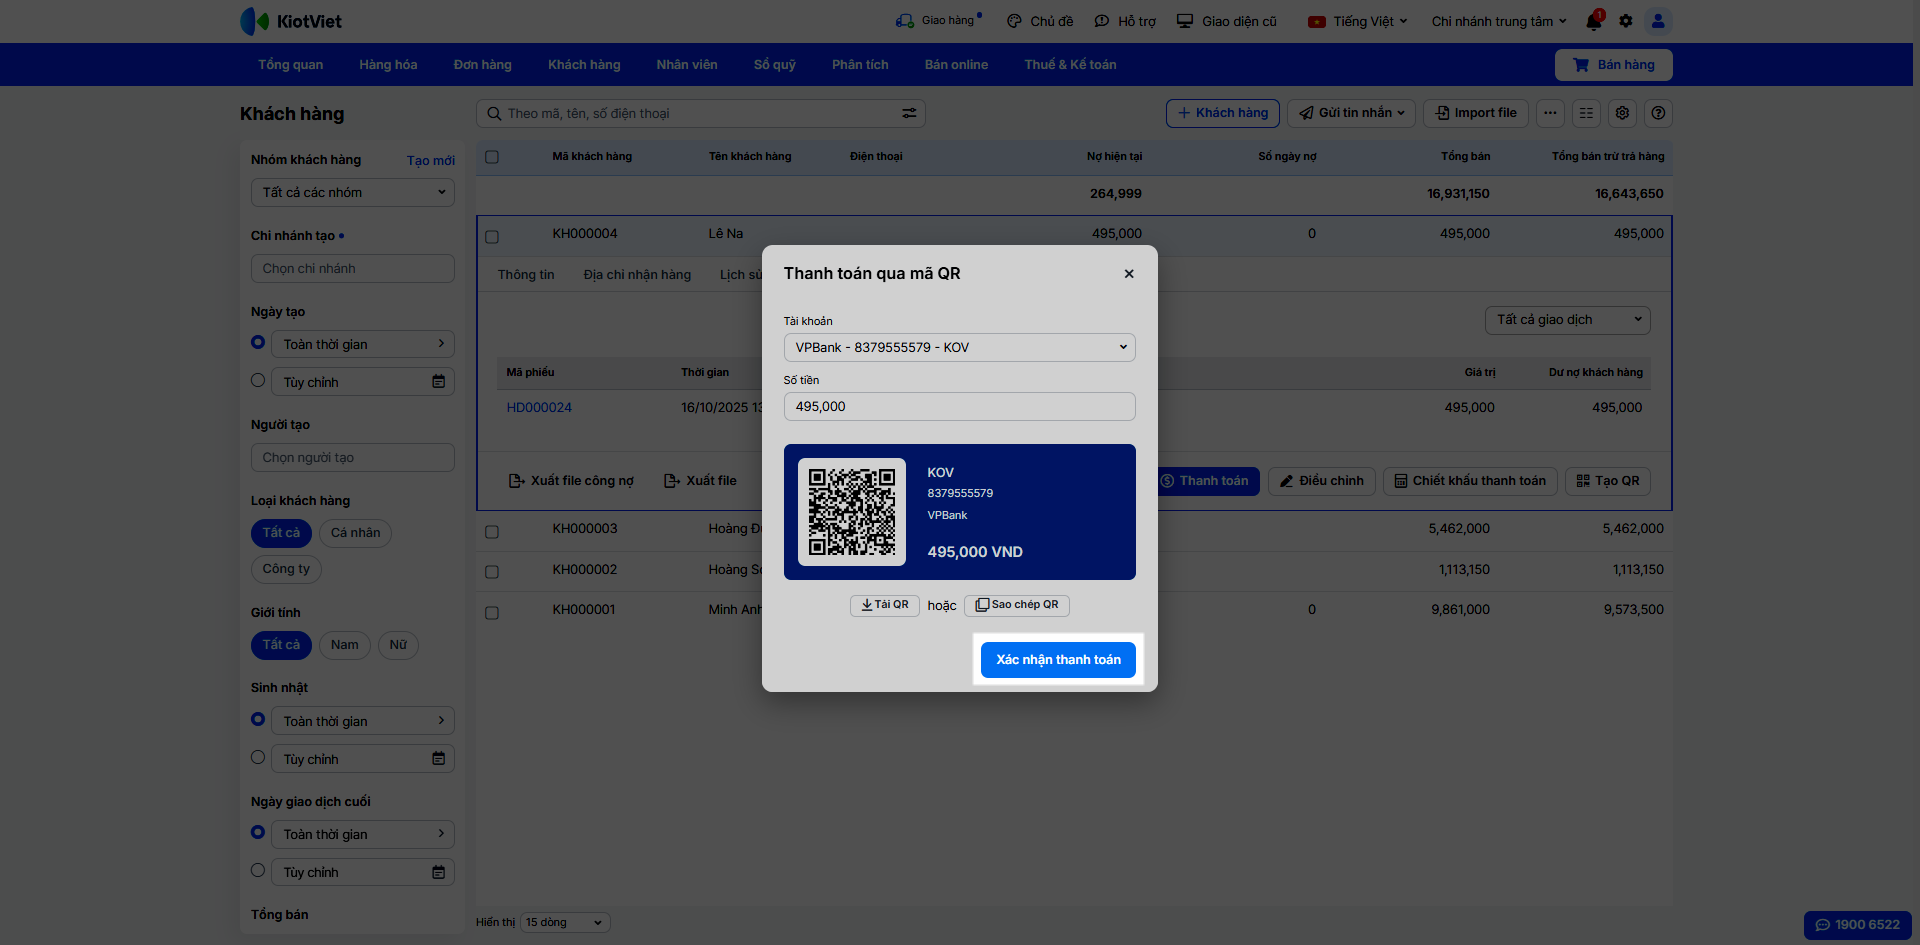Expand Gửi tin nhắn dropdown
The height and width of the screenshot is (945, 1920).
(x=1351, y=113)
